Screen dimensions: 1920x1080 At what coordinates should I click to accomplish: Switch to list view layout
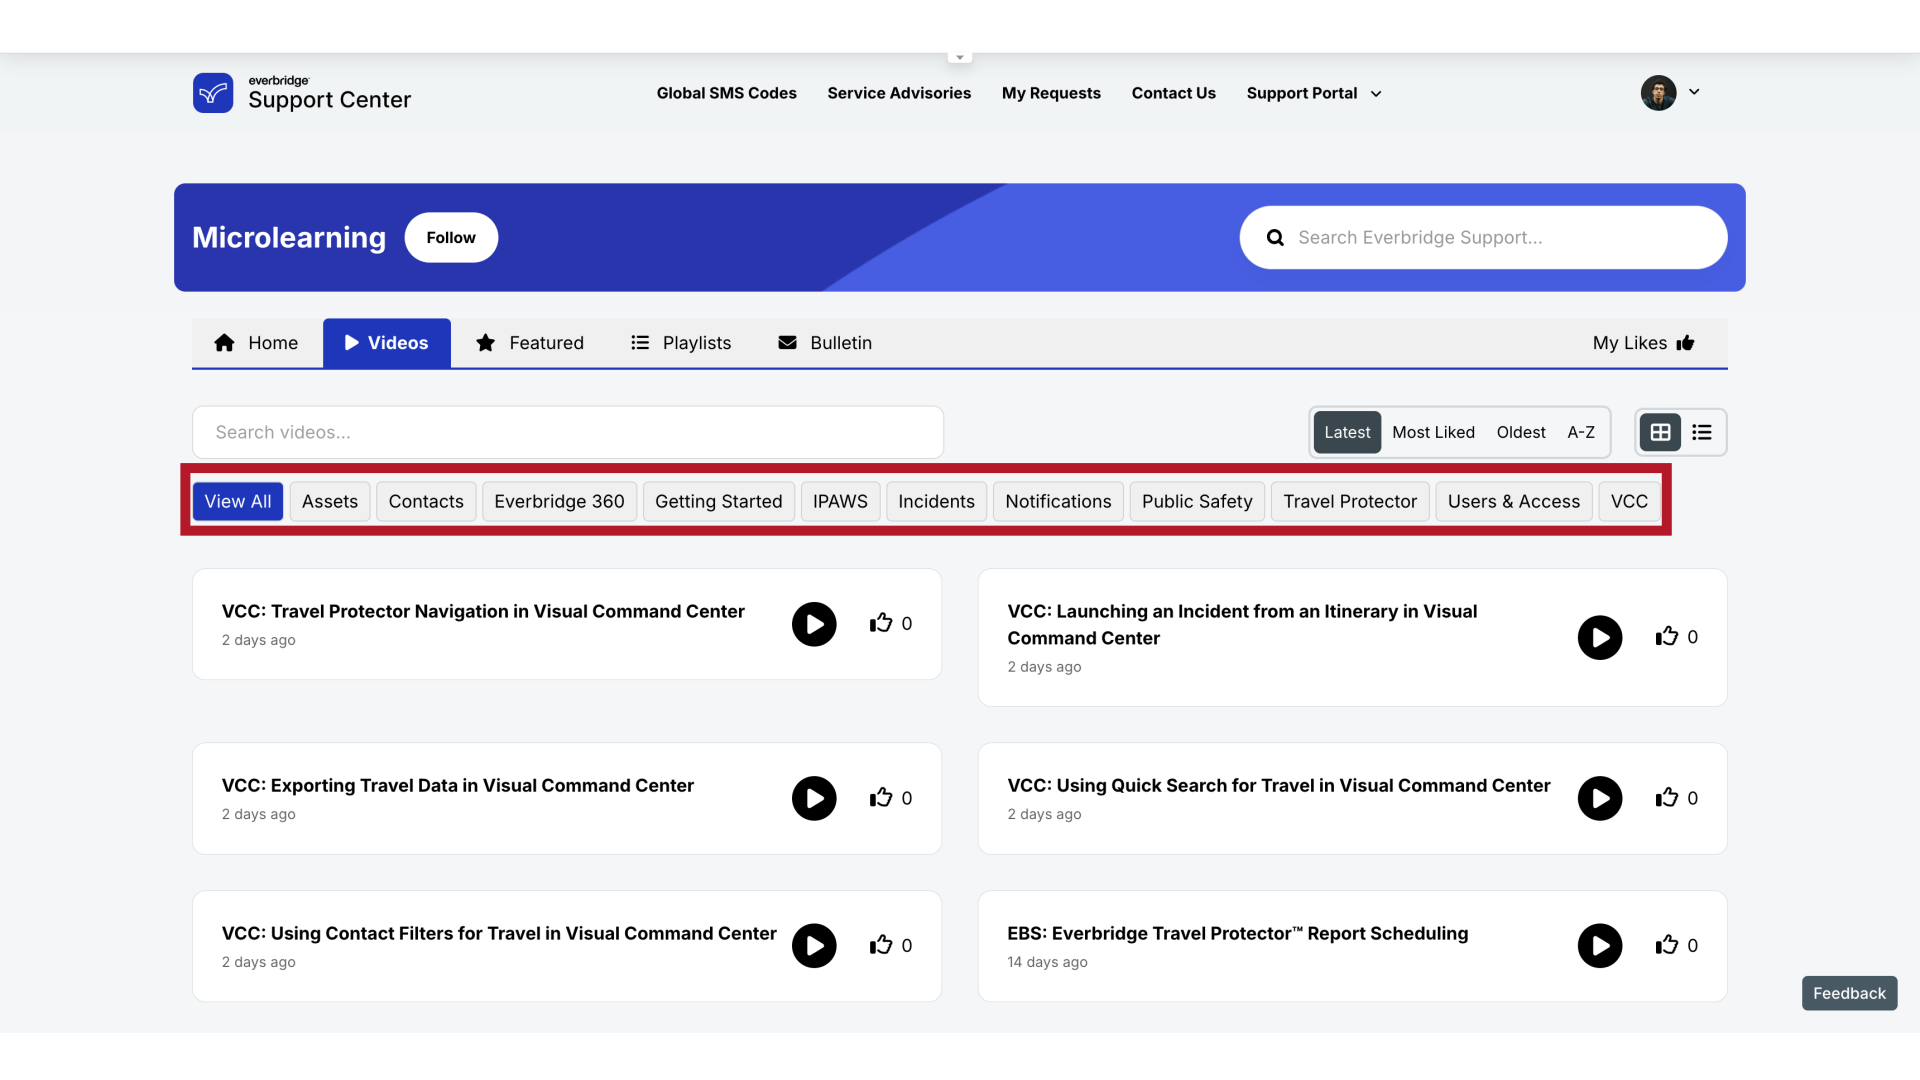click(x=1701, y=432)
